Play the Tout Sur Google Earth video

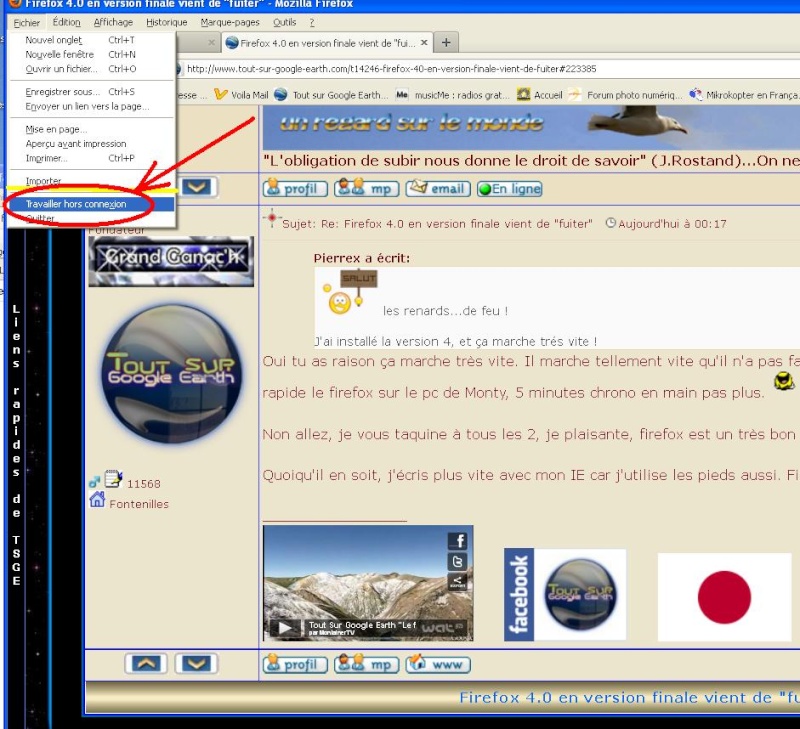coord(285,627)
